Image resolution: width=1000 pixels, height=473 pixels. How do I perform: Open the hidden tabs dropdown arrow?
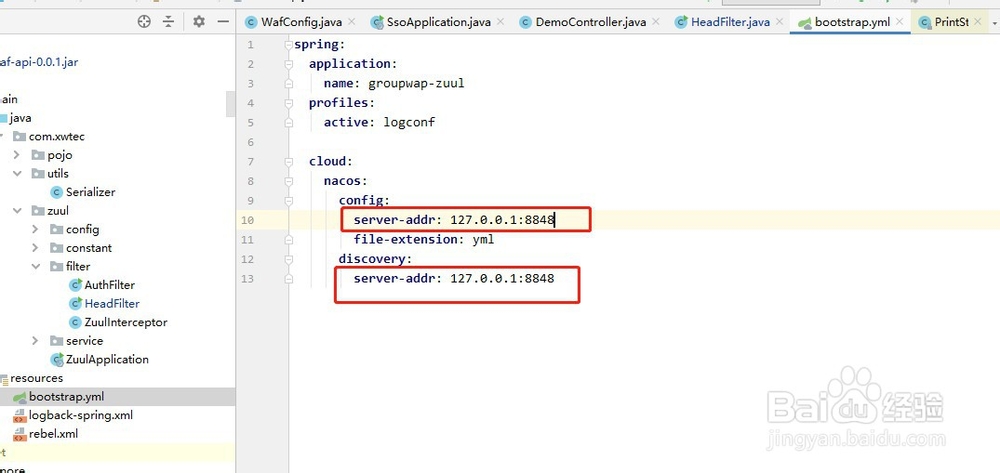(x=994, y=23)
